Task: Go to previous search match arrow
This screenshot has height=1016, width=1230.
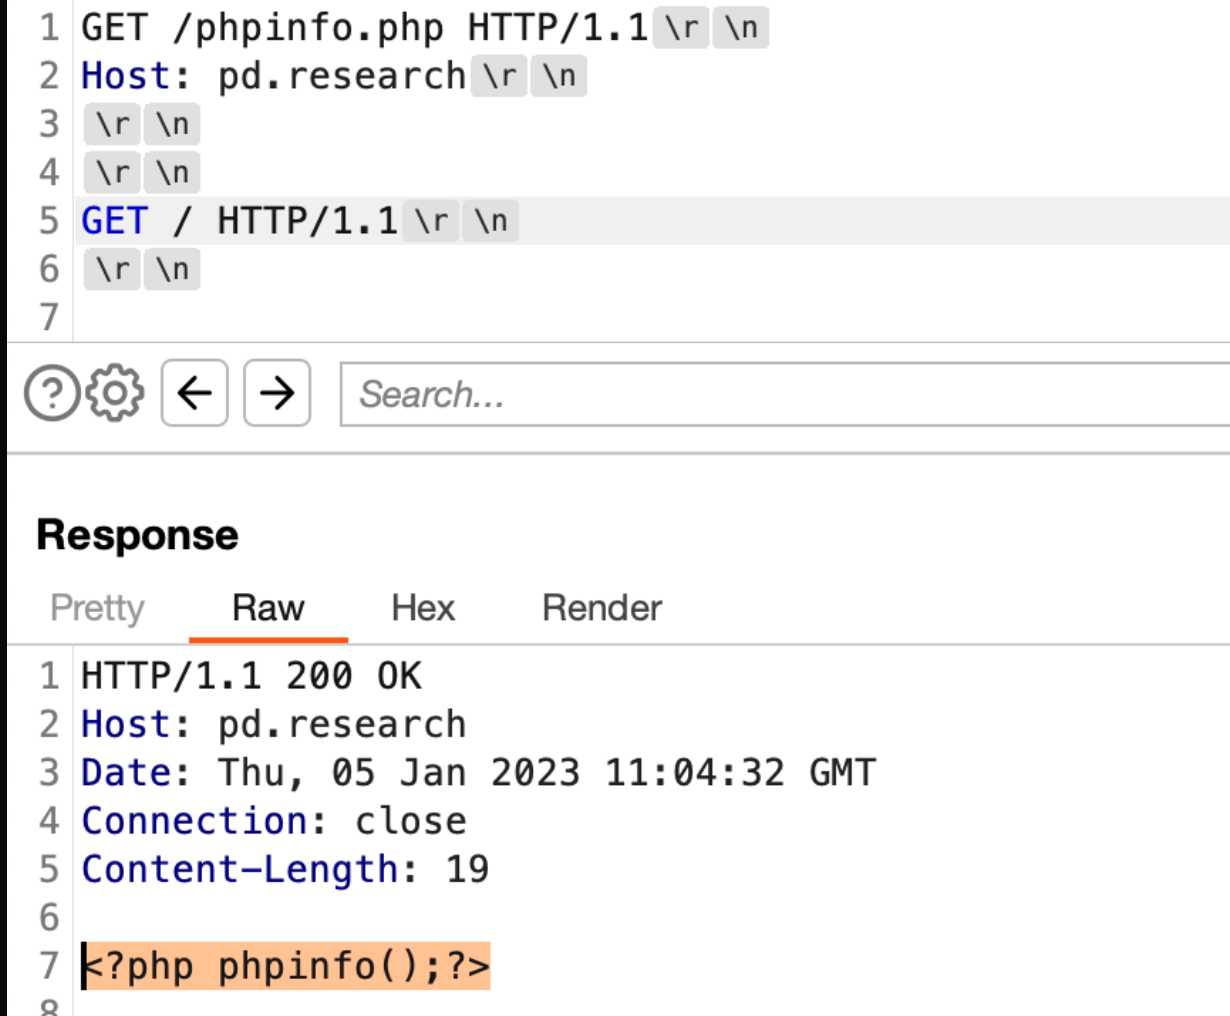Action: [x=195, y=393]
